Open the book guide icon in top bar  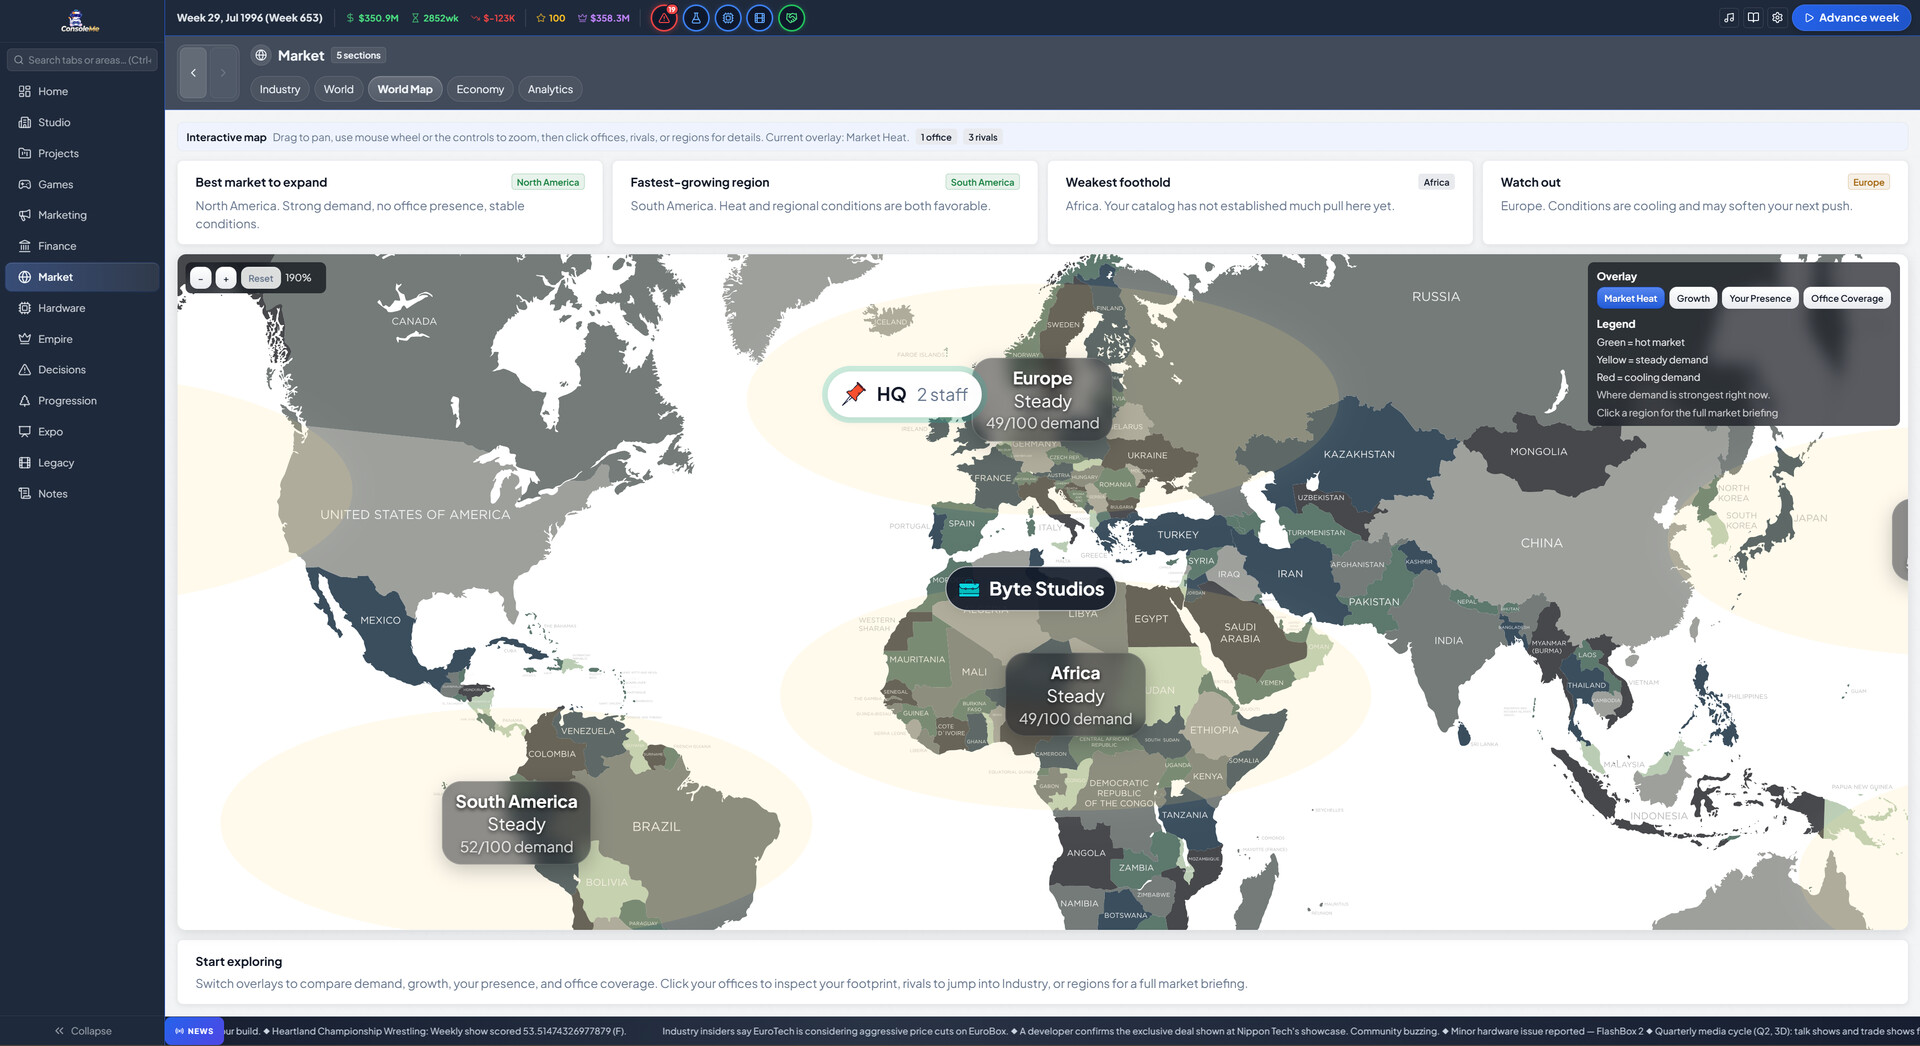coord(1753,18)
